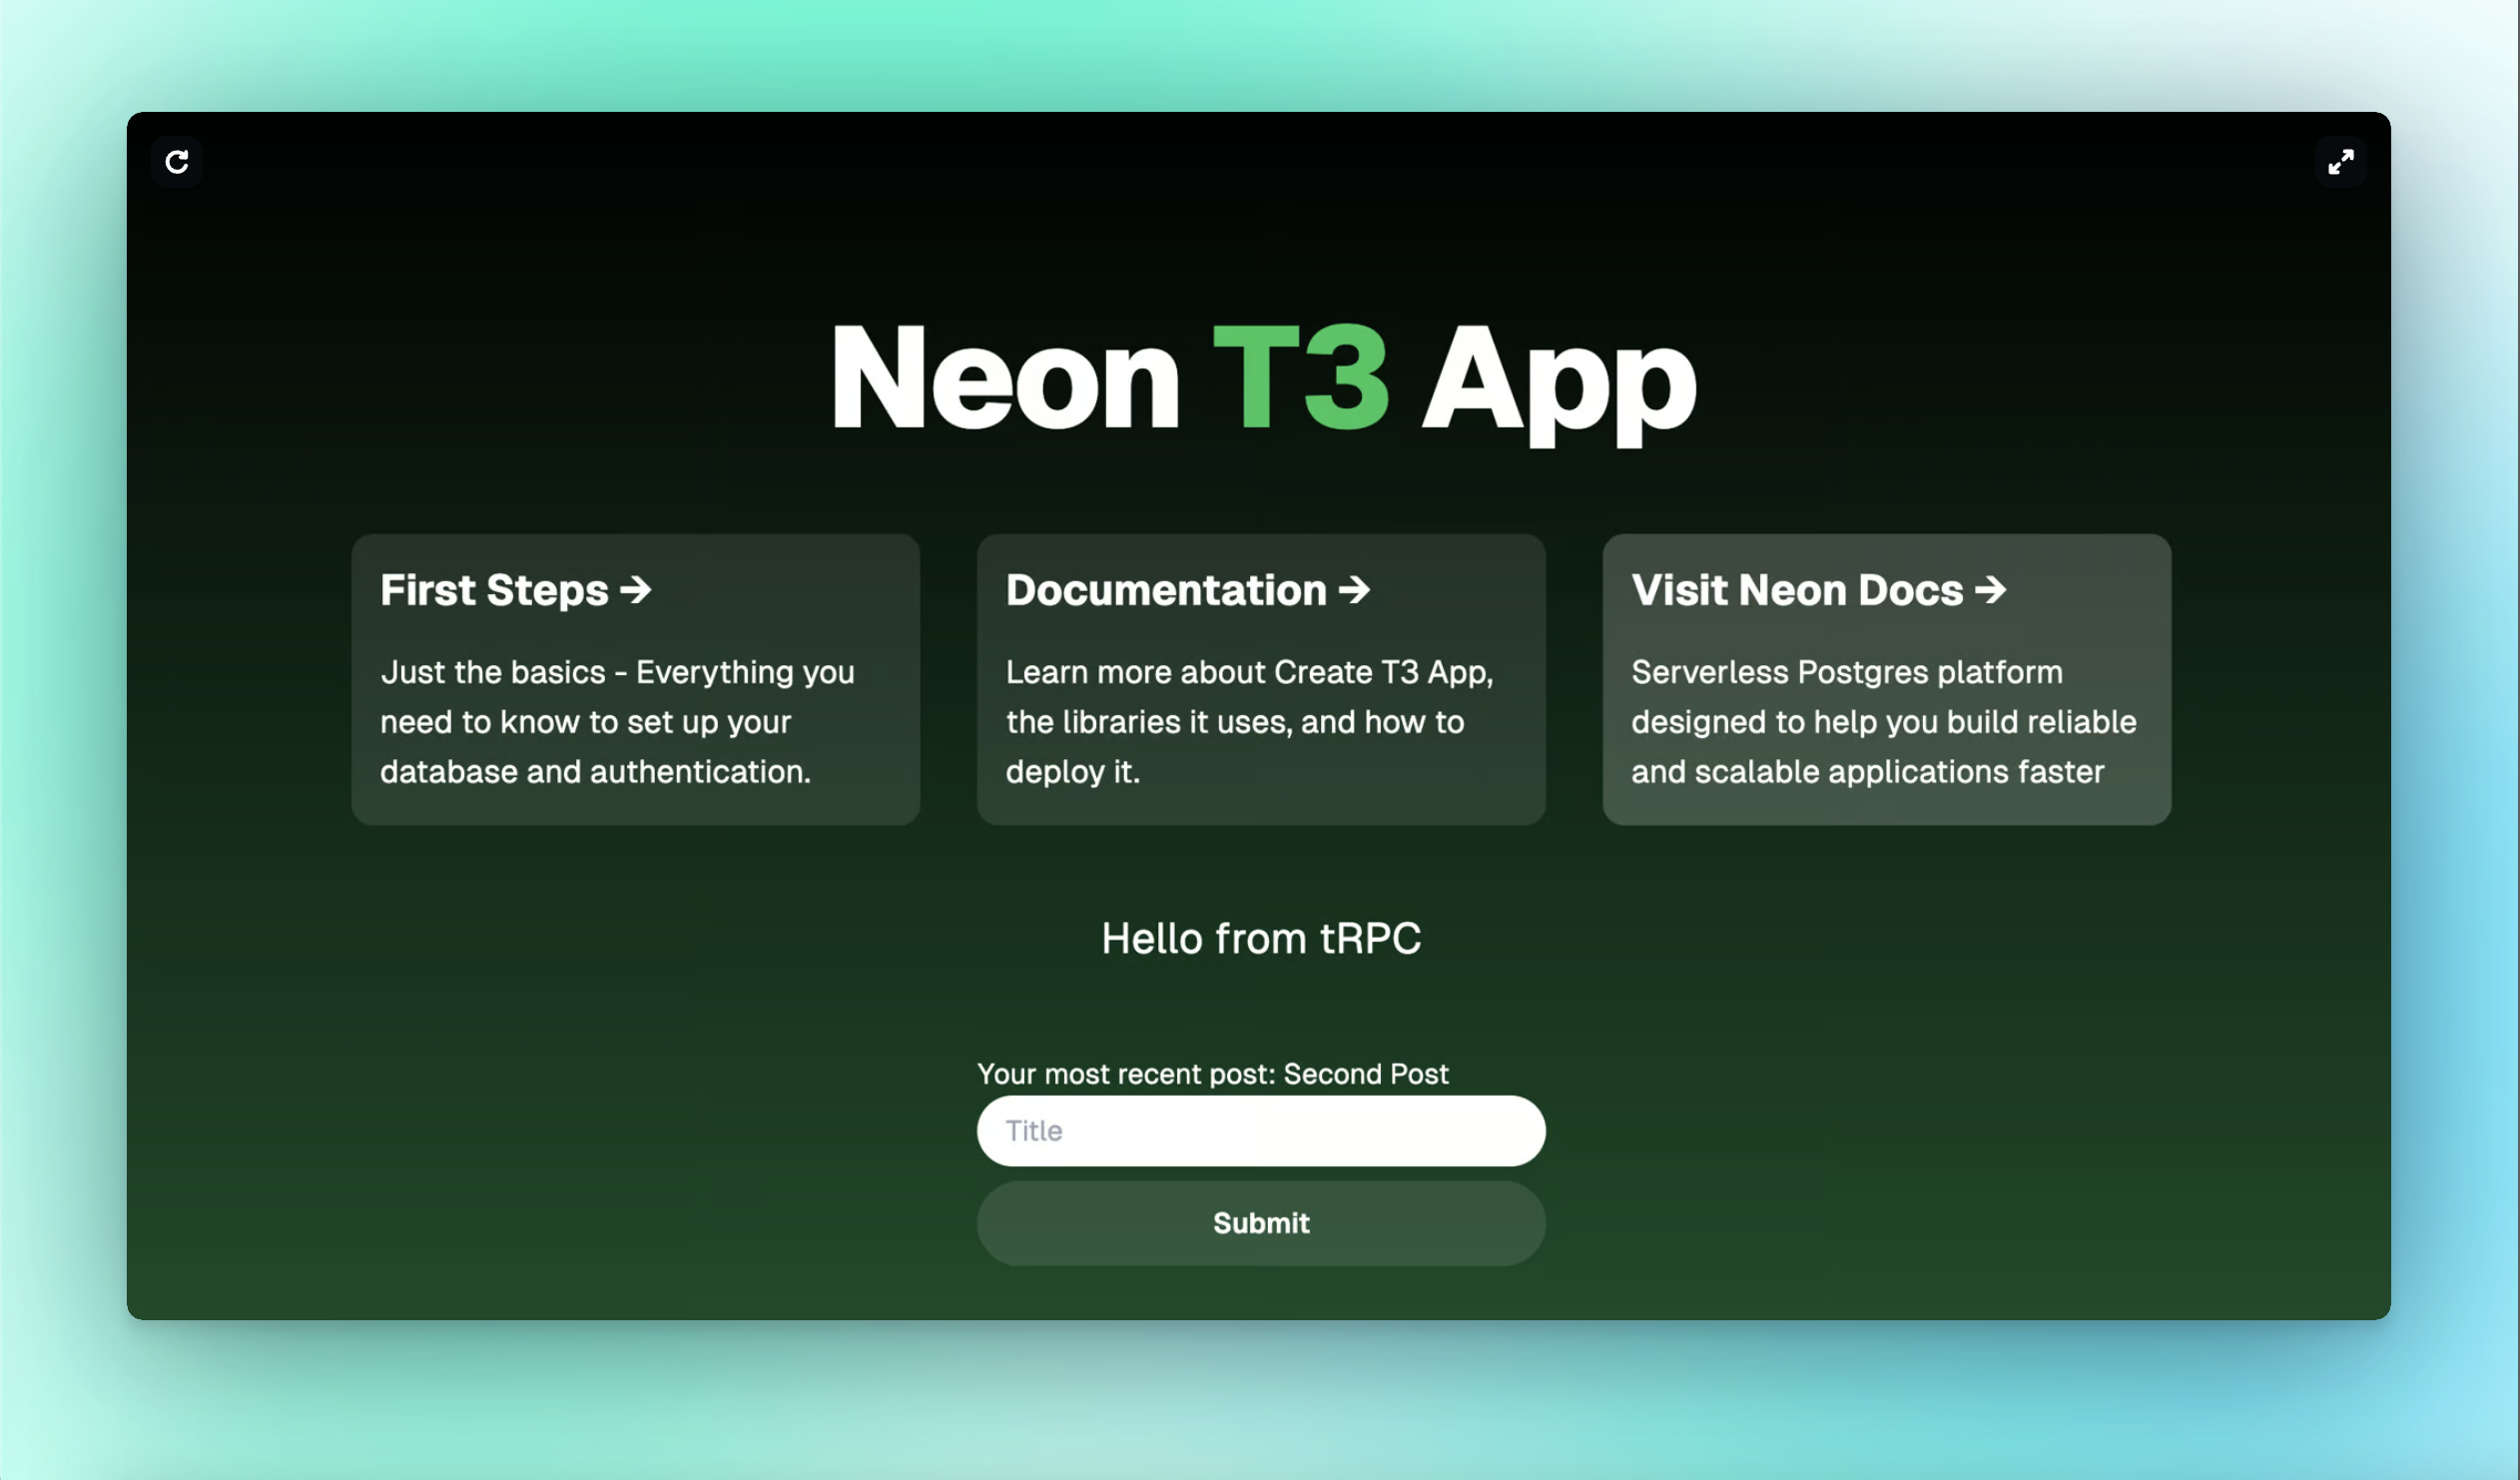Click the green T3 word in heading
Viewport: 2520px width, 1480px height.
(1300, 380)
